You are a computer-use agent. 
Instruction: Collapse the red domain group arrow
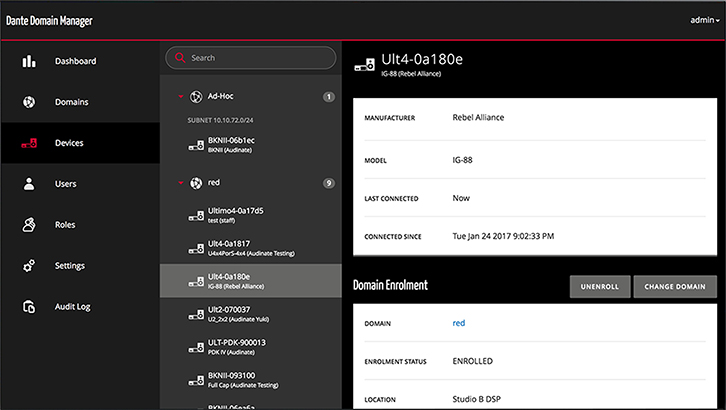click(181, 183)
